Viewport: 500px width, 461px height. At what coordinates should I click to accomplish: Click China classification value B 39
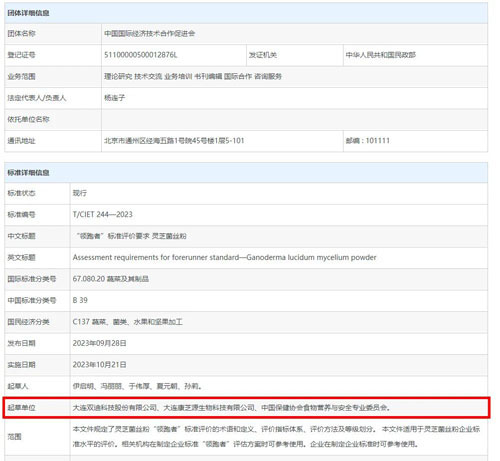(80, 300)
